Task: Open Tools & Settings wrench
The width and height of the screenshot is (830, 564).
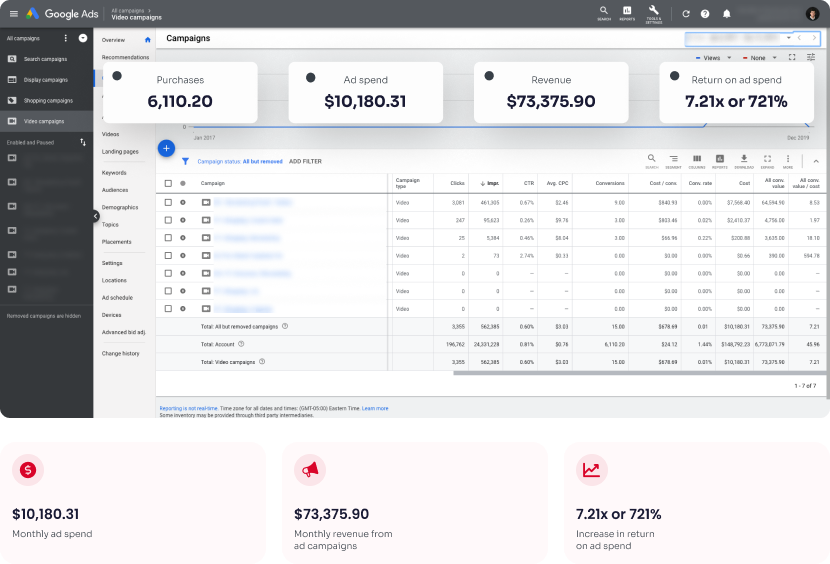Action: click(x=653, y=12)
